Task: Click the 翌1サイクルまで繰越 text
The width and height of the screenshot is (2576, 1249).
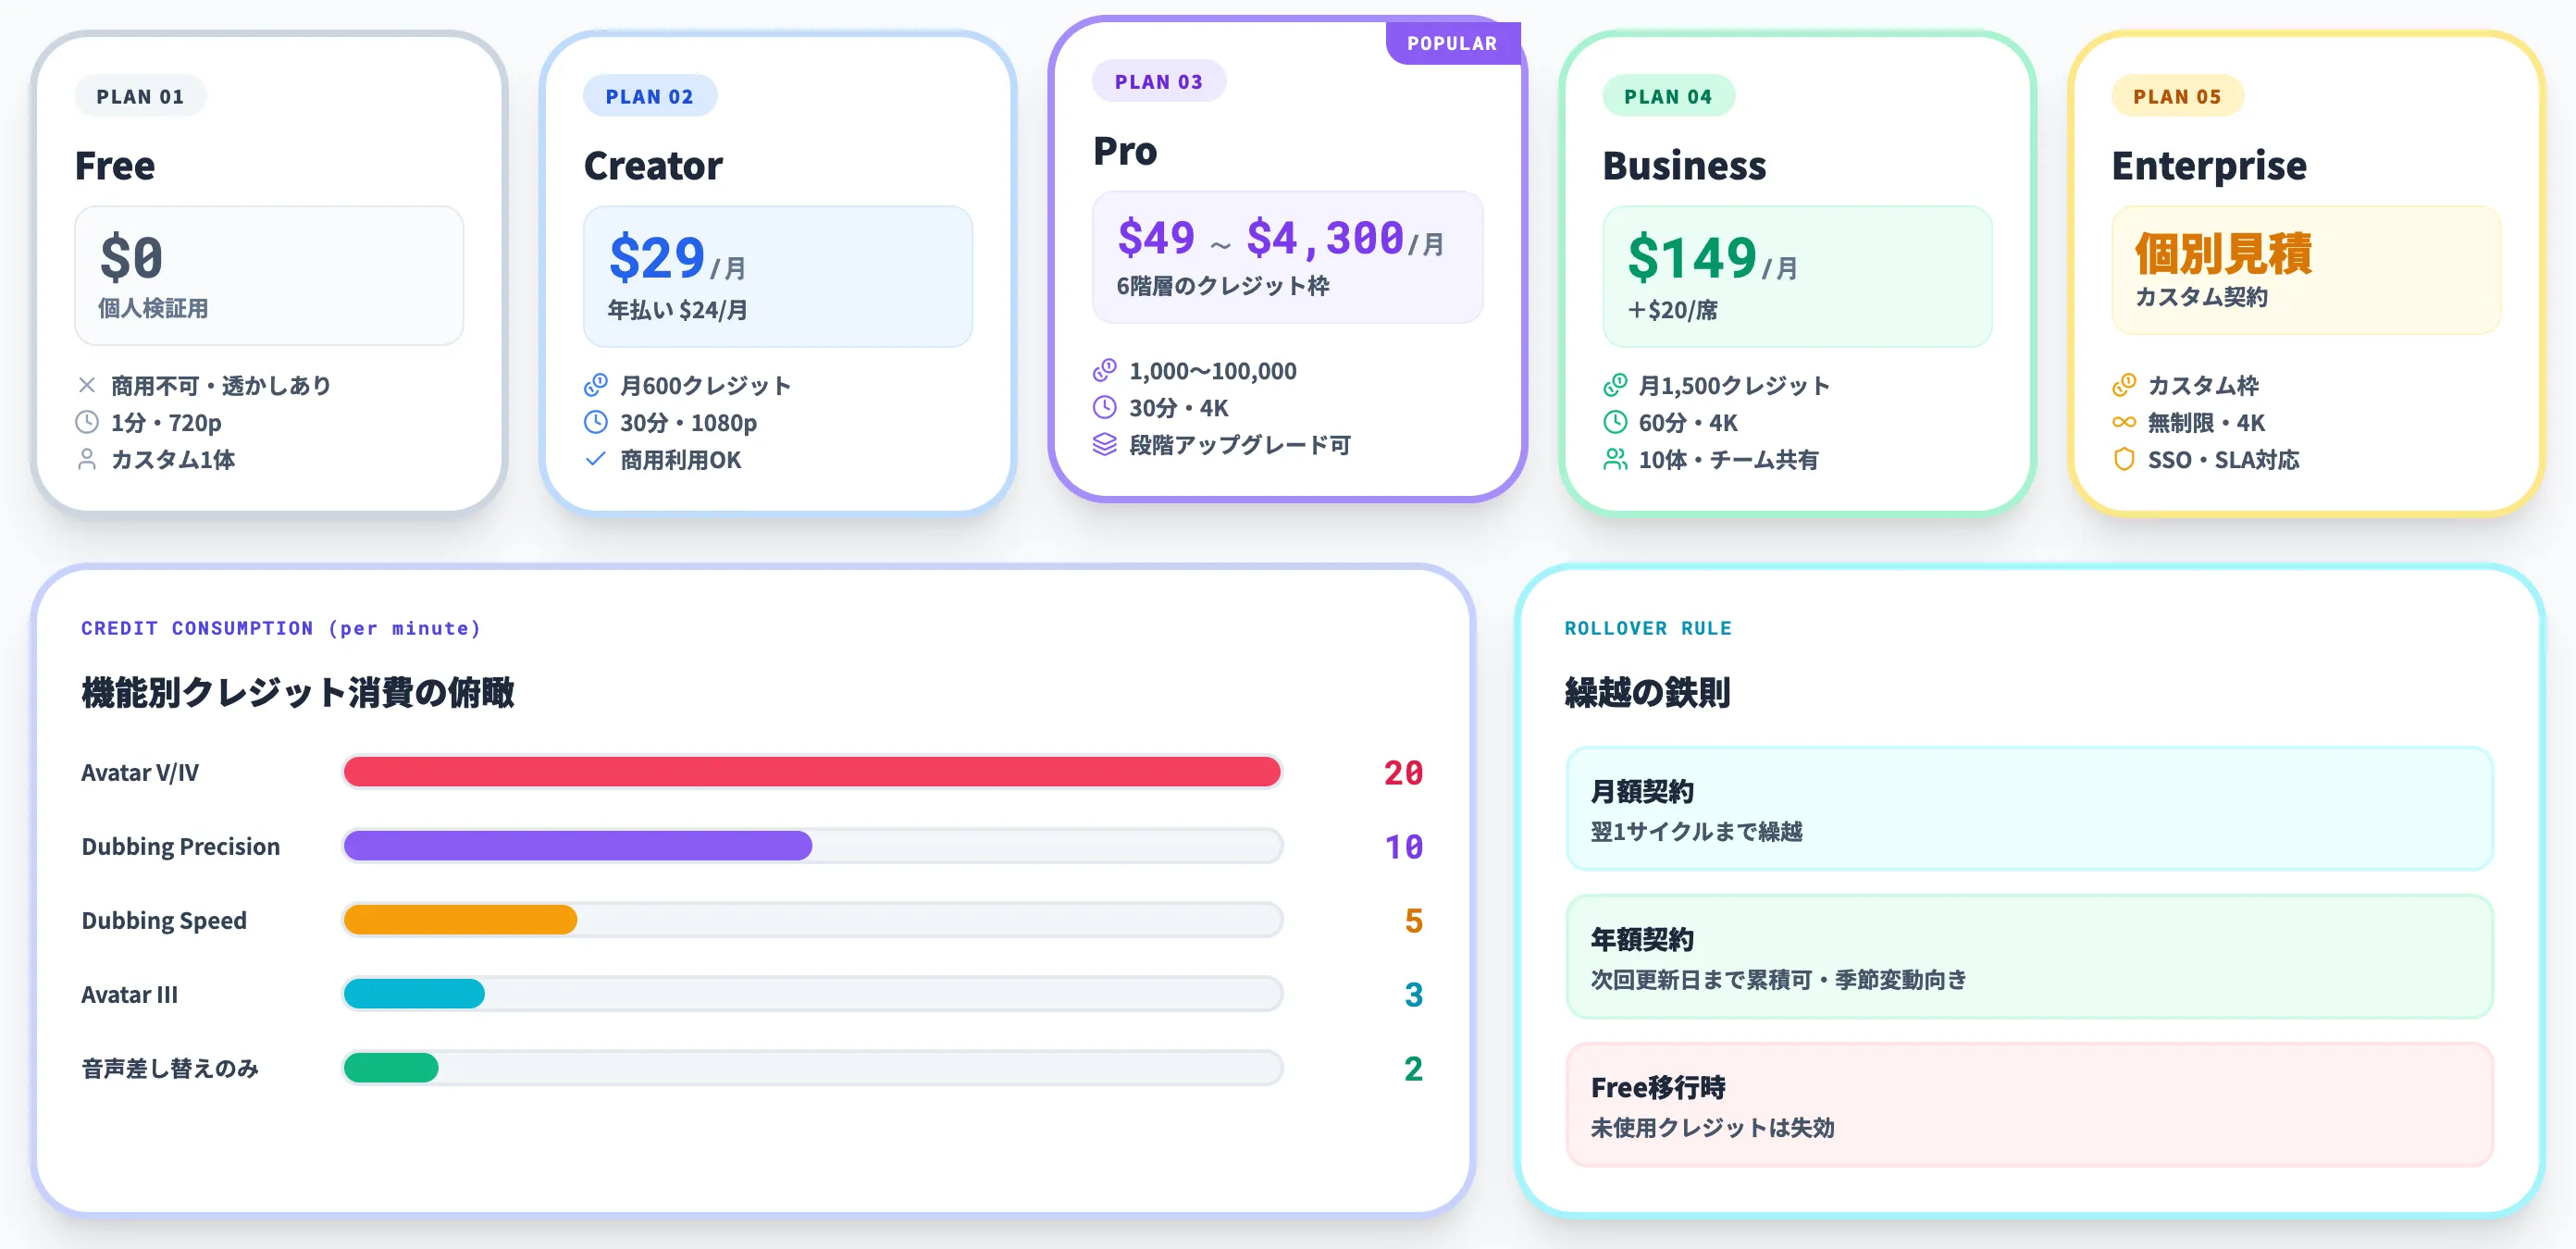Action: pos(1697,831)
